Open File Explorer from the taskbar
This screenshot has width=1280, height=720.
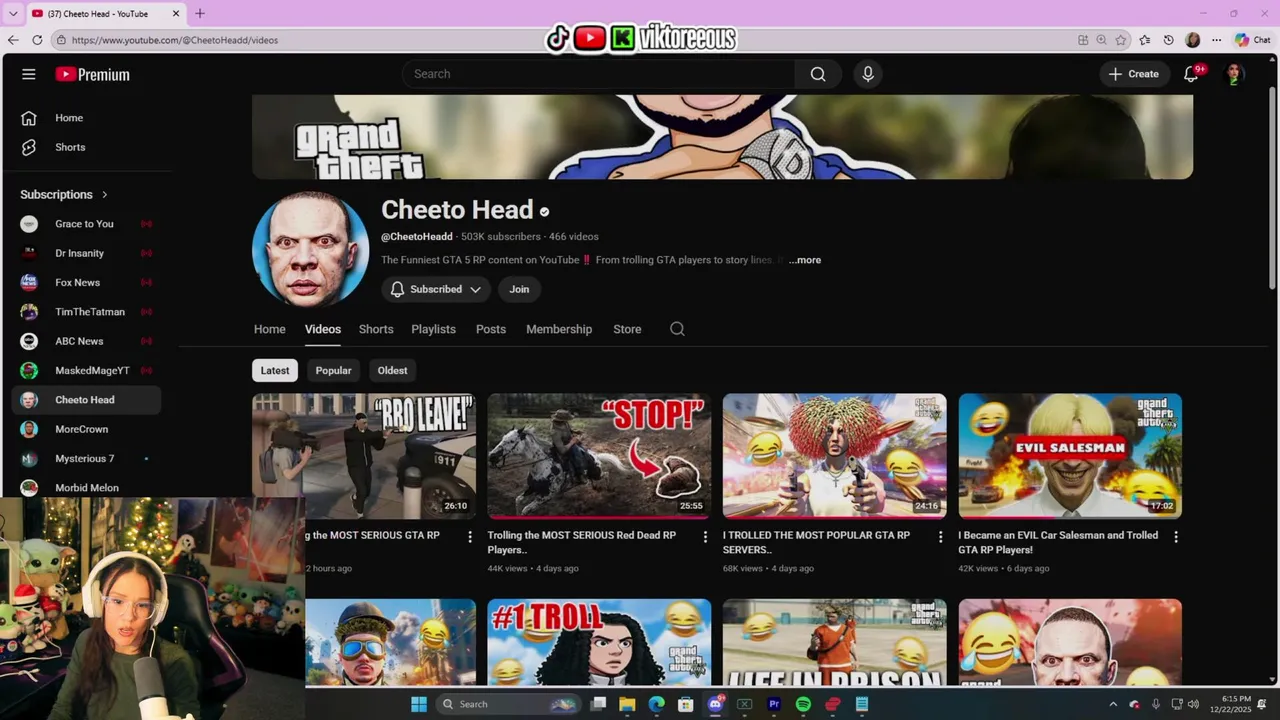tap(627, 704)
